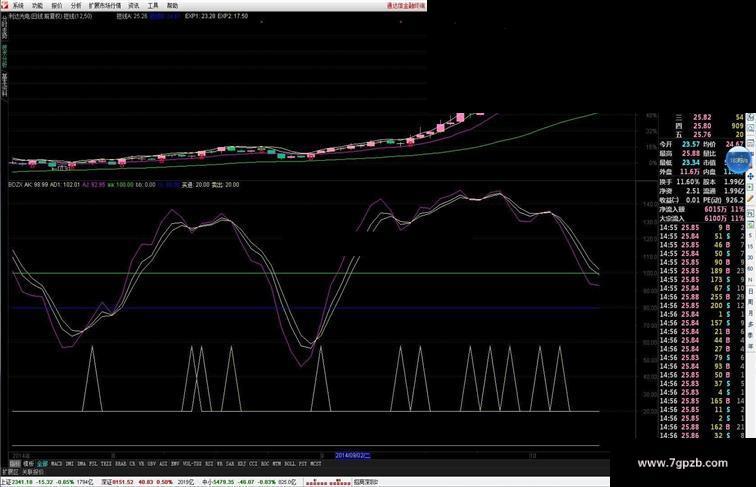Click the 今开 23.57 value
The height and width of the screenshot is (487, 756).
[x=691, y=144]
